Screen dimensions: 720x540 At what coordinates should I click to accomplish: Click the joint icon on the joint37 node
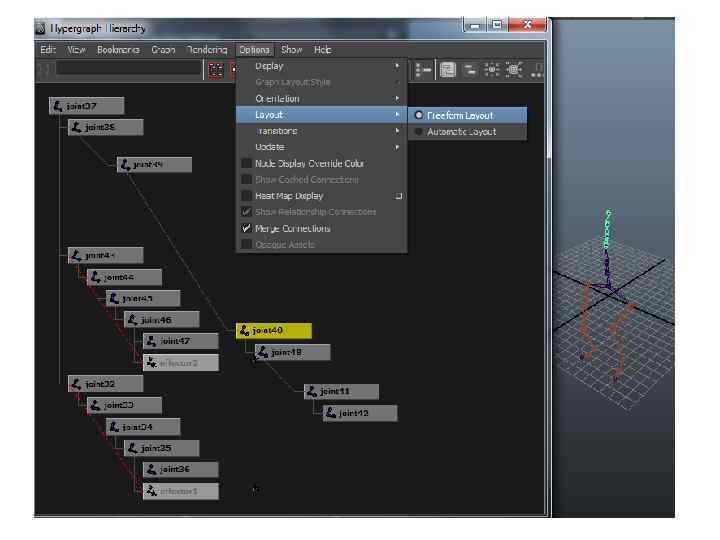pos(57,106)
